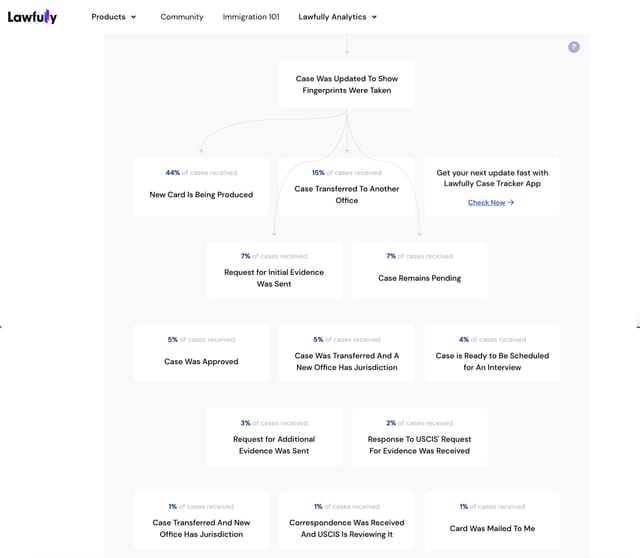640x558 pixels.
Task: Expand the Products dropdown chevron
Action: [x=133, y=17]
